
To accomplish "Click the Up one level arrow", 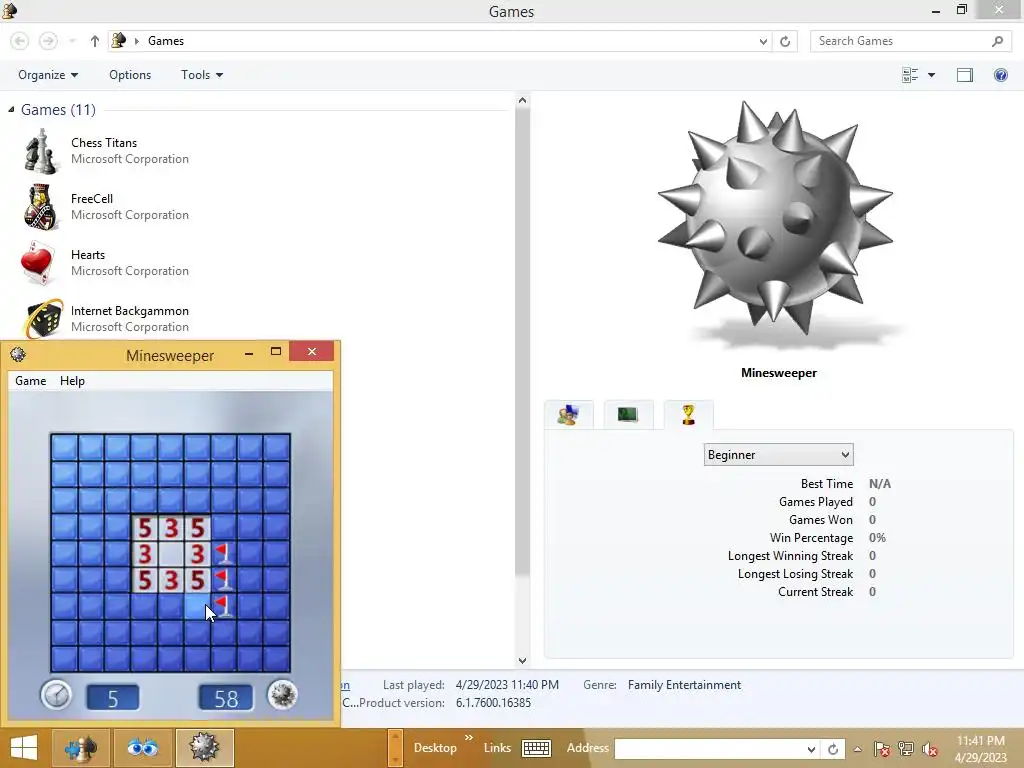I will click(95, 41).
